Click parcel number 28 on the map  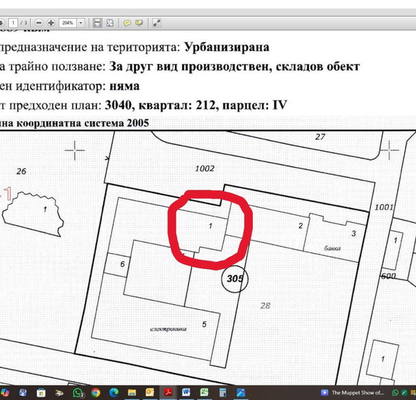pos(265,305)
